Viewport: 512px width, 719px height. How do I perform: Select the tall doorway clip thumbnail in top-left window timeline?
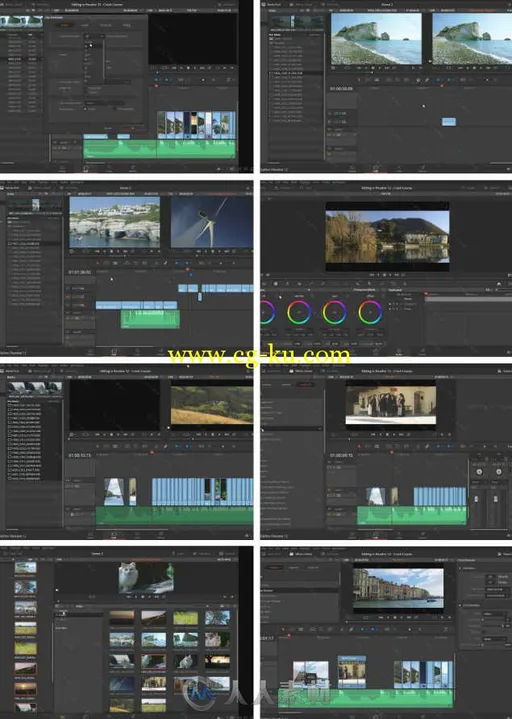click(194, 124)
